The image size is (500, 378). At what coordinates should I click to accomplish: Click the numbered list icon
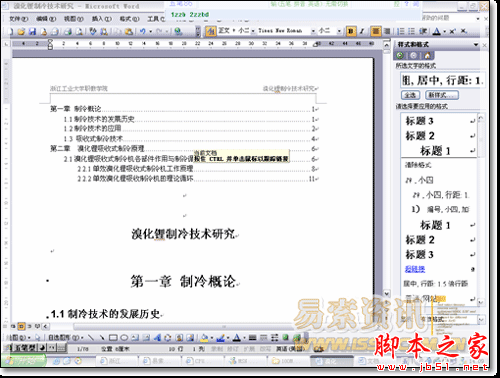(401, 31)
